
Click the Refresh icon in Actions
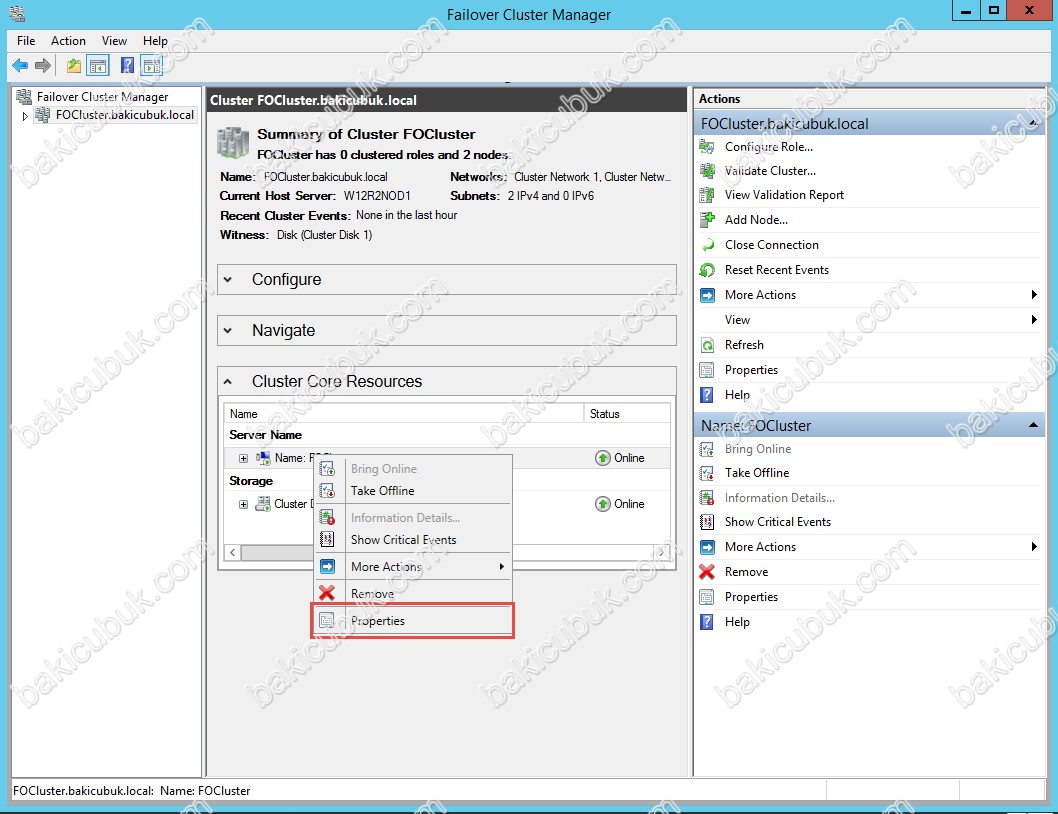706,345
